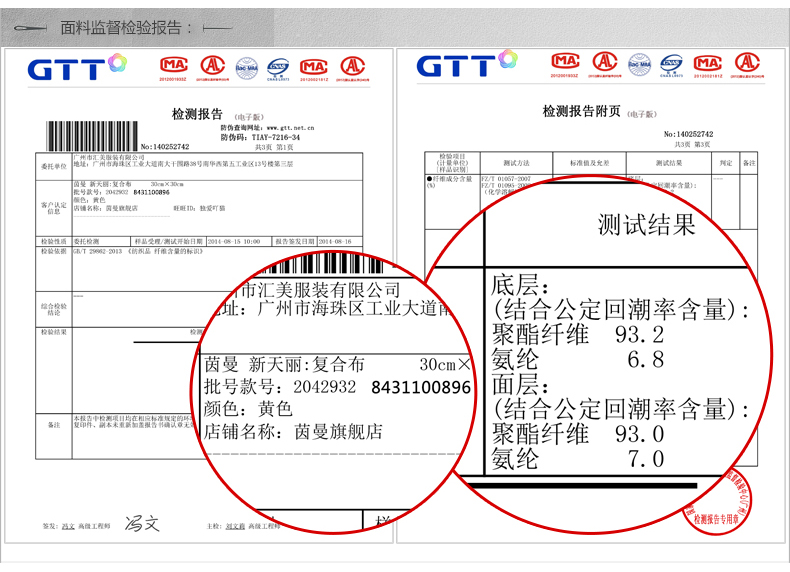Viewport: 790px width, 572px height.
Task: Click No:140252742 on the 检测报告附页 page
Action: coord(688,134)
